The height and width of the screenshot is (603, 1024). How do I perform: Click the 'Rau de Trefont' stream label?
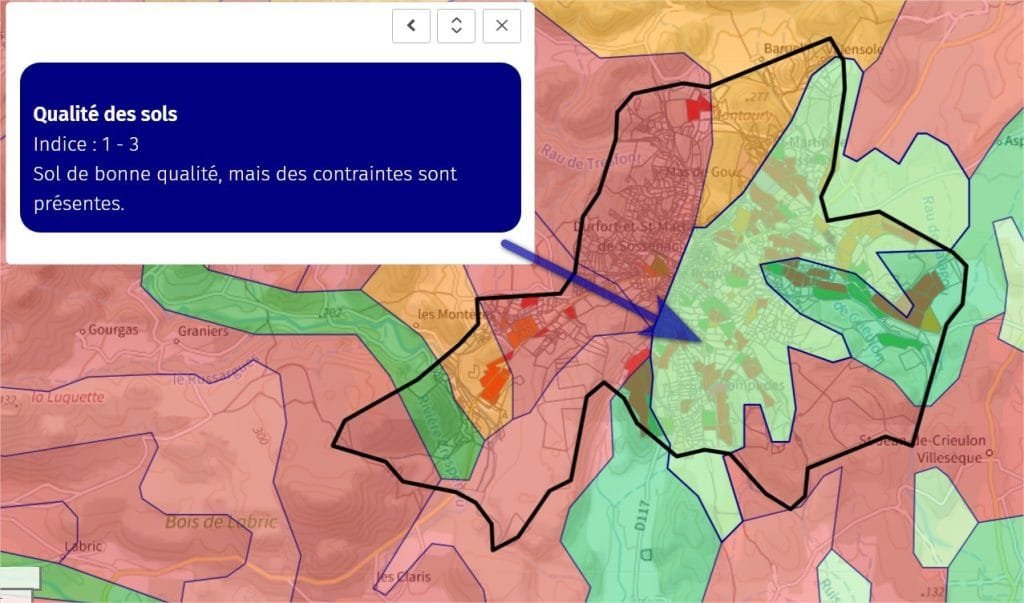coord(590,157)
